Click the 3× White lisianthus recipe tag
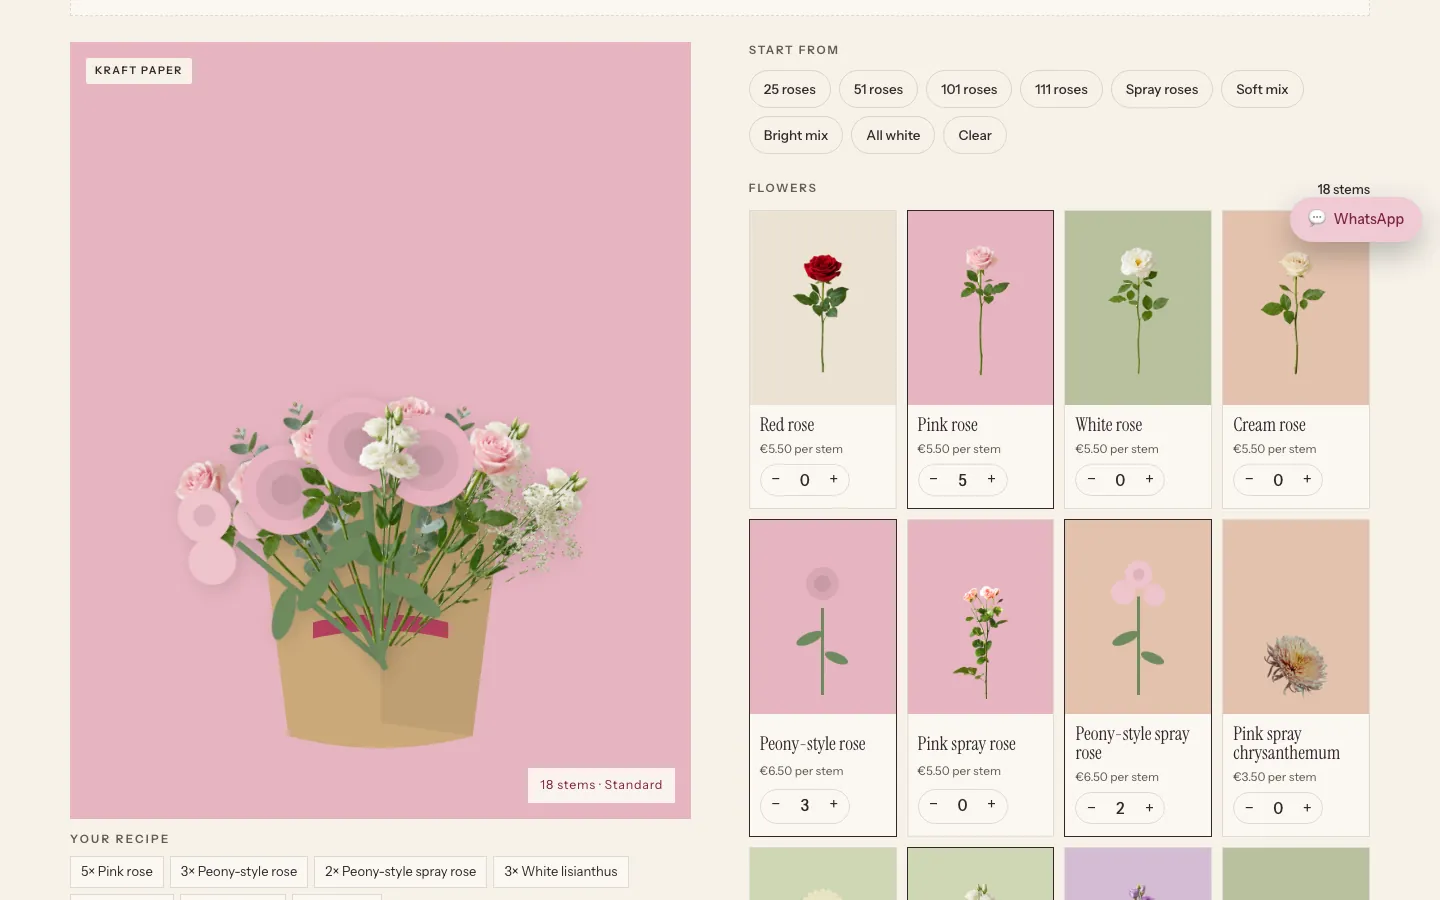Screen dimensions: 1440x900 click(x=561, y=872)
